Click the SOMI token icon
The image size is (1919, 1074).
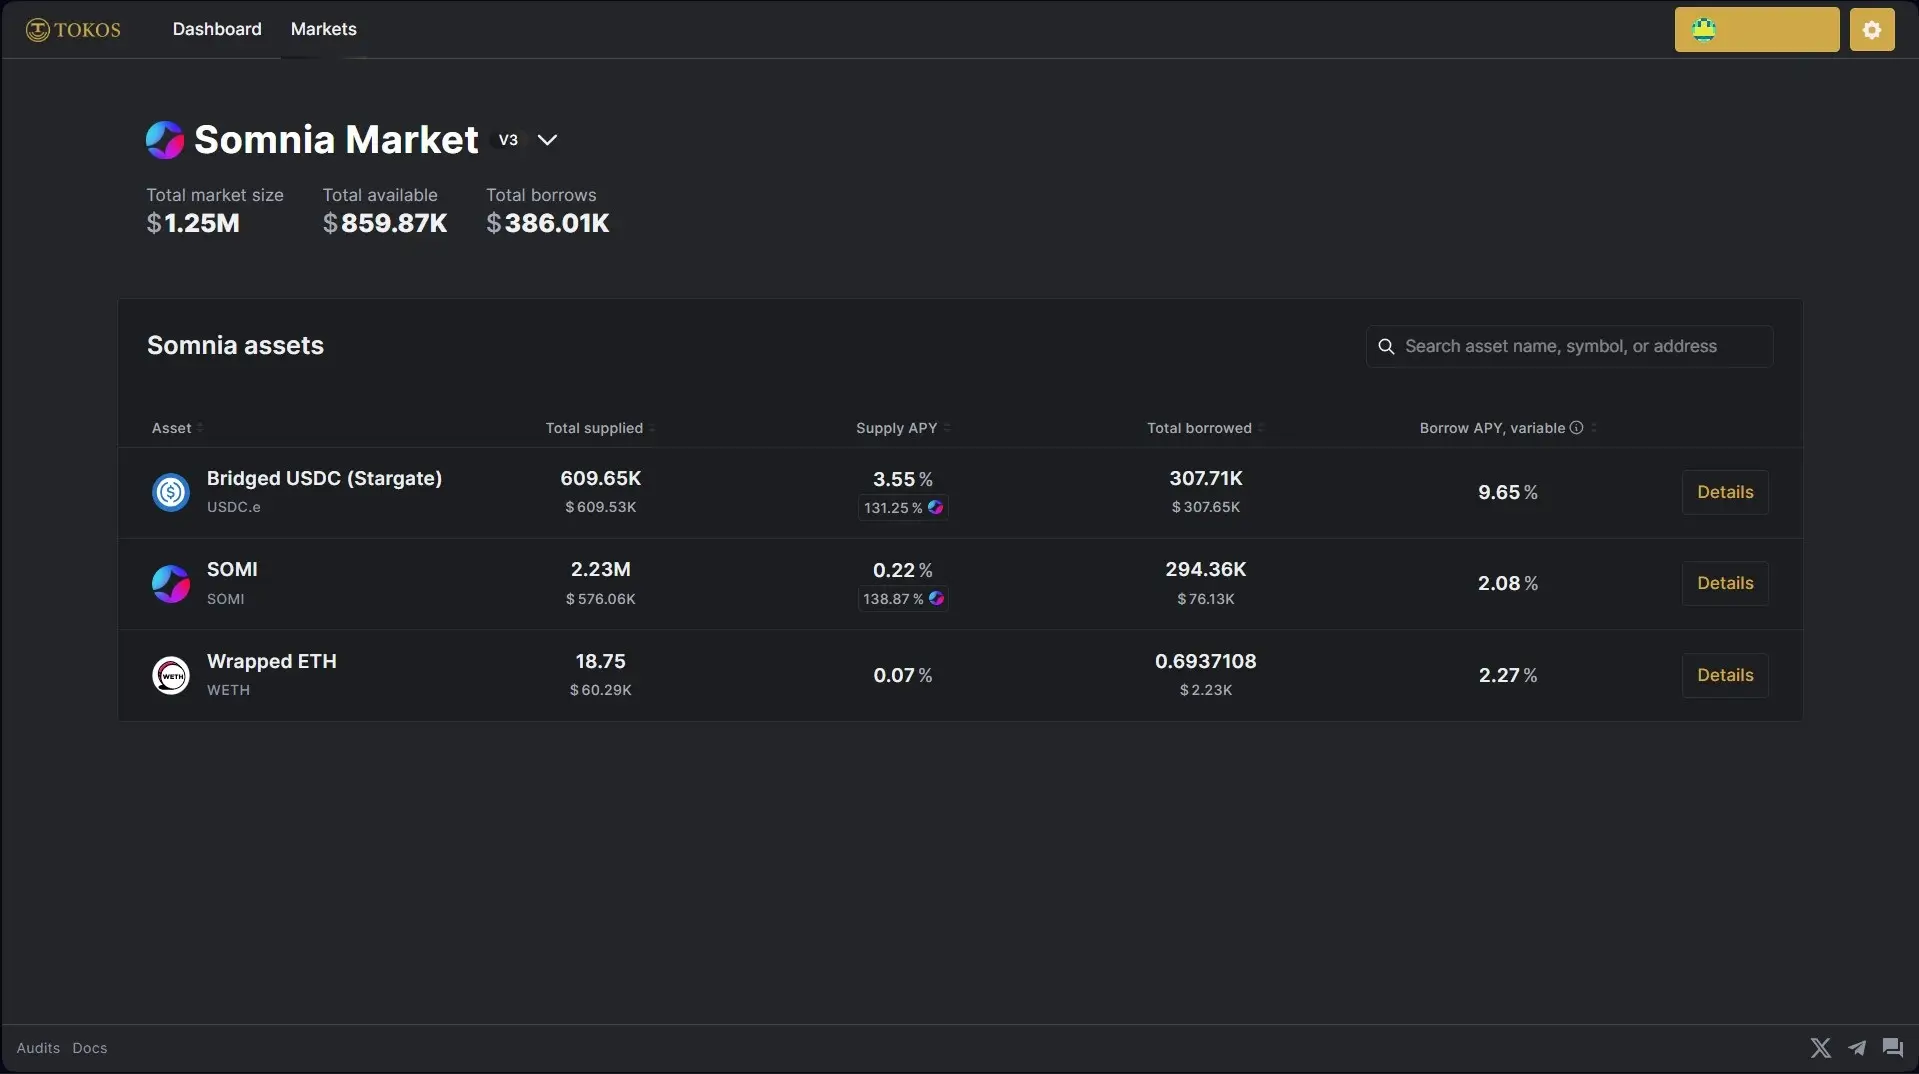pyautogui.click(x=171, y=584)
